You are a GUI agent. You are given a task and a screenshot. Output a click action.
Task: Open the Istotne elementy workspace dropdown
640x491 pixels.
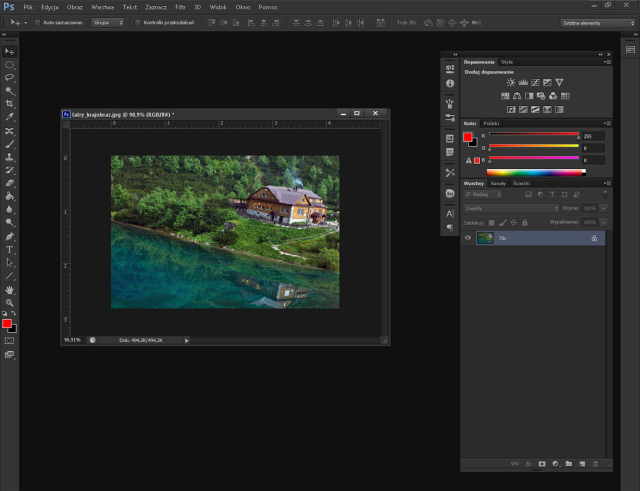[x=598, y=23]
